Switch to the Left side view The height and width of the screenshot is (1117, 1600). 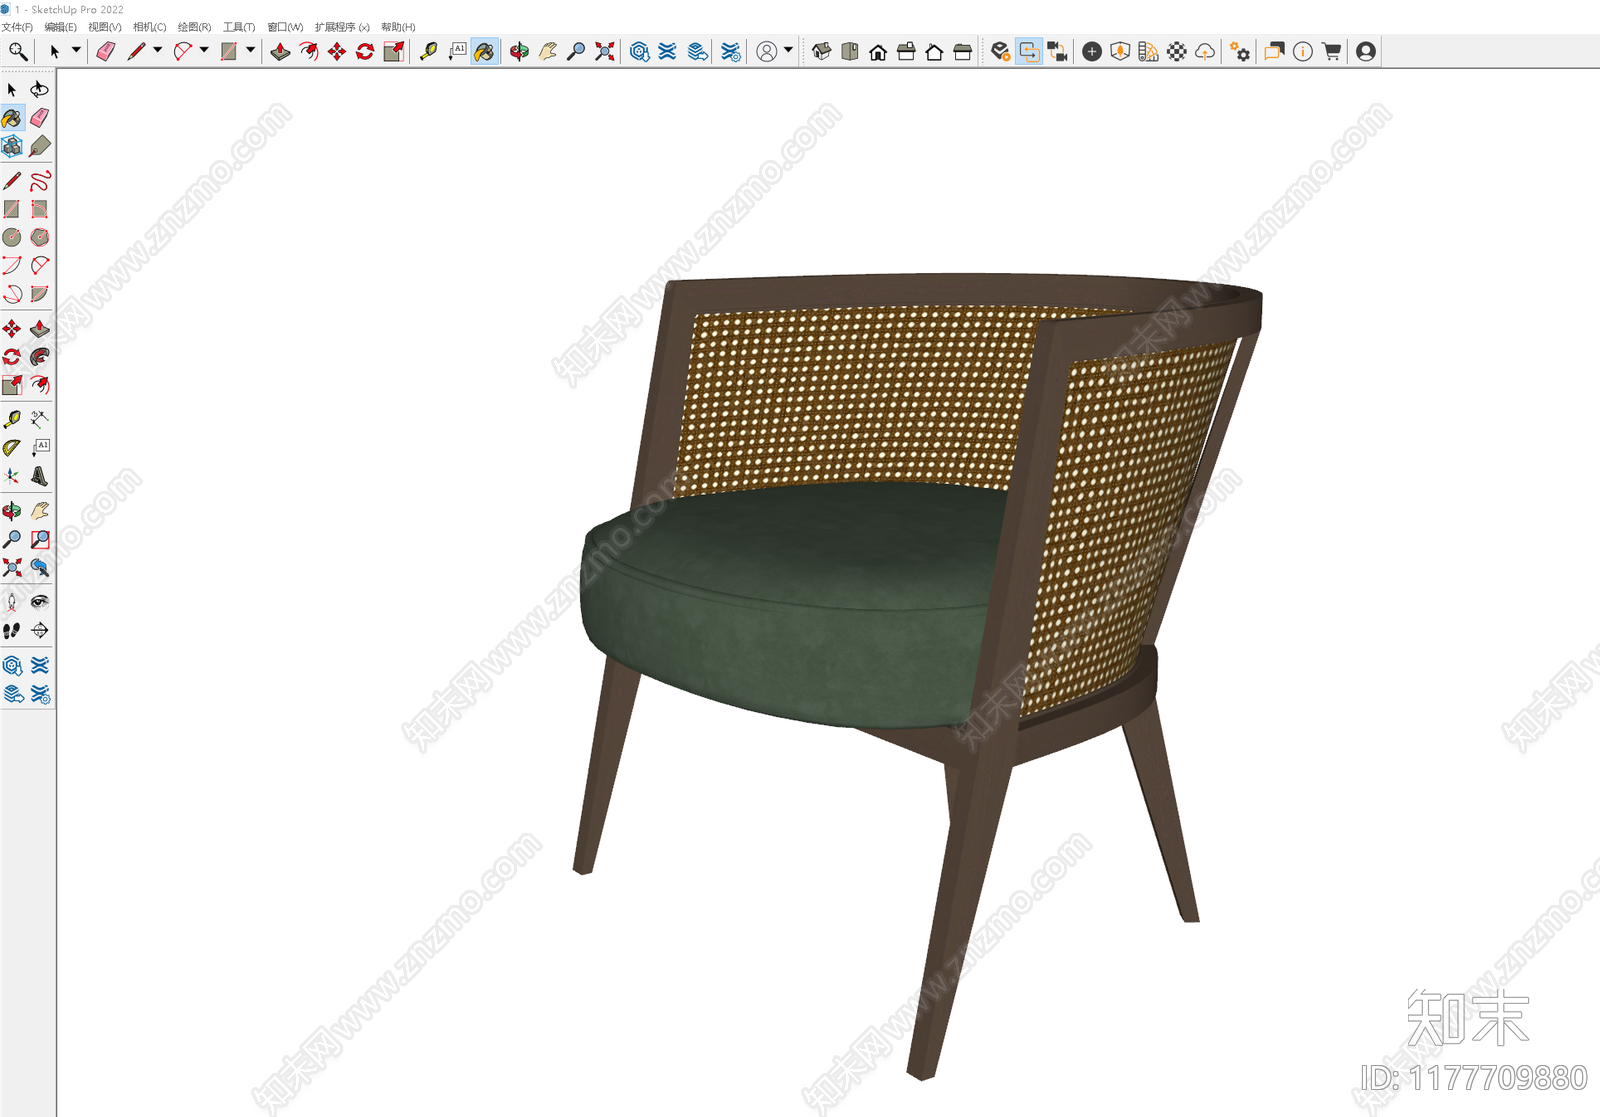pyautogui.click(x=962, y=51)
